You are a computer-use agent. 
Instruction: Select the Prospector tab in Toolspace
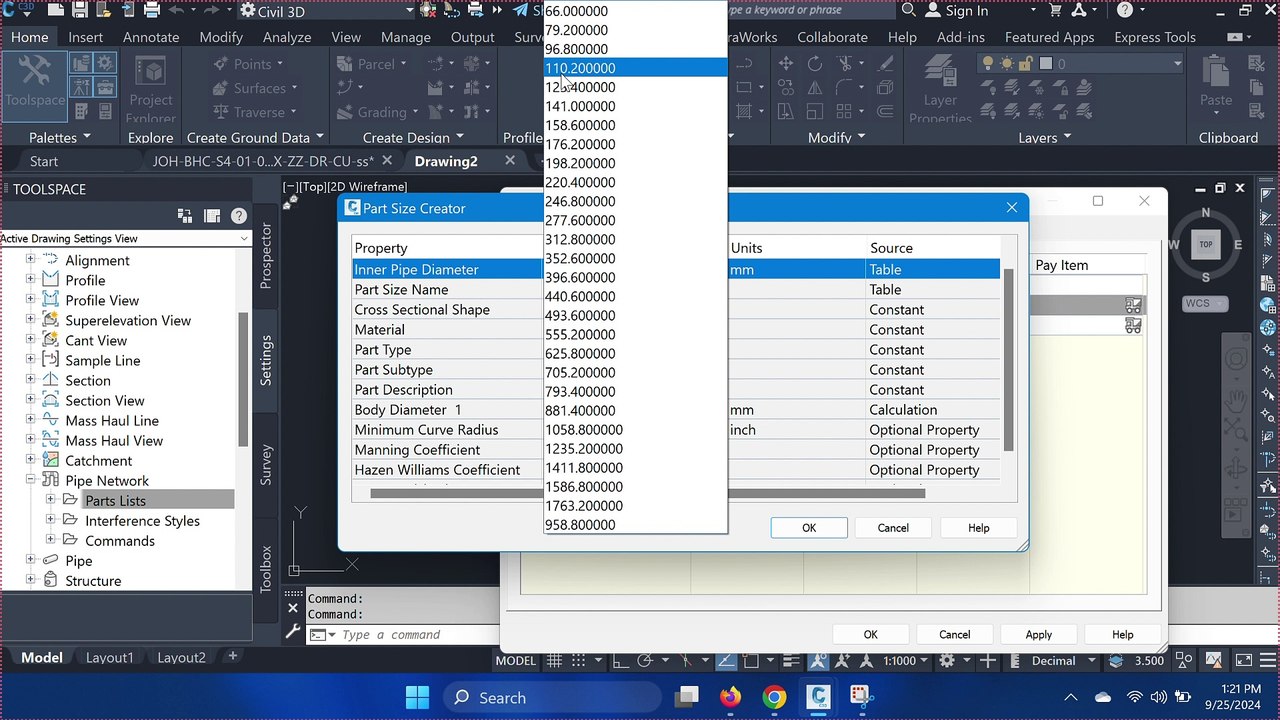(266, 256)
